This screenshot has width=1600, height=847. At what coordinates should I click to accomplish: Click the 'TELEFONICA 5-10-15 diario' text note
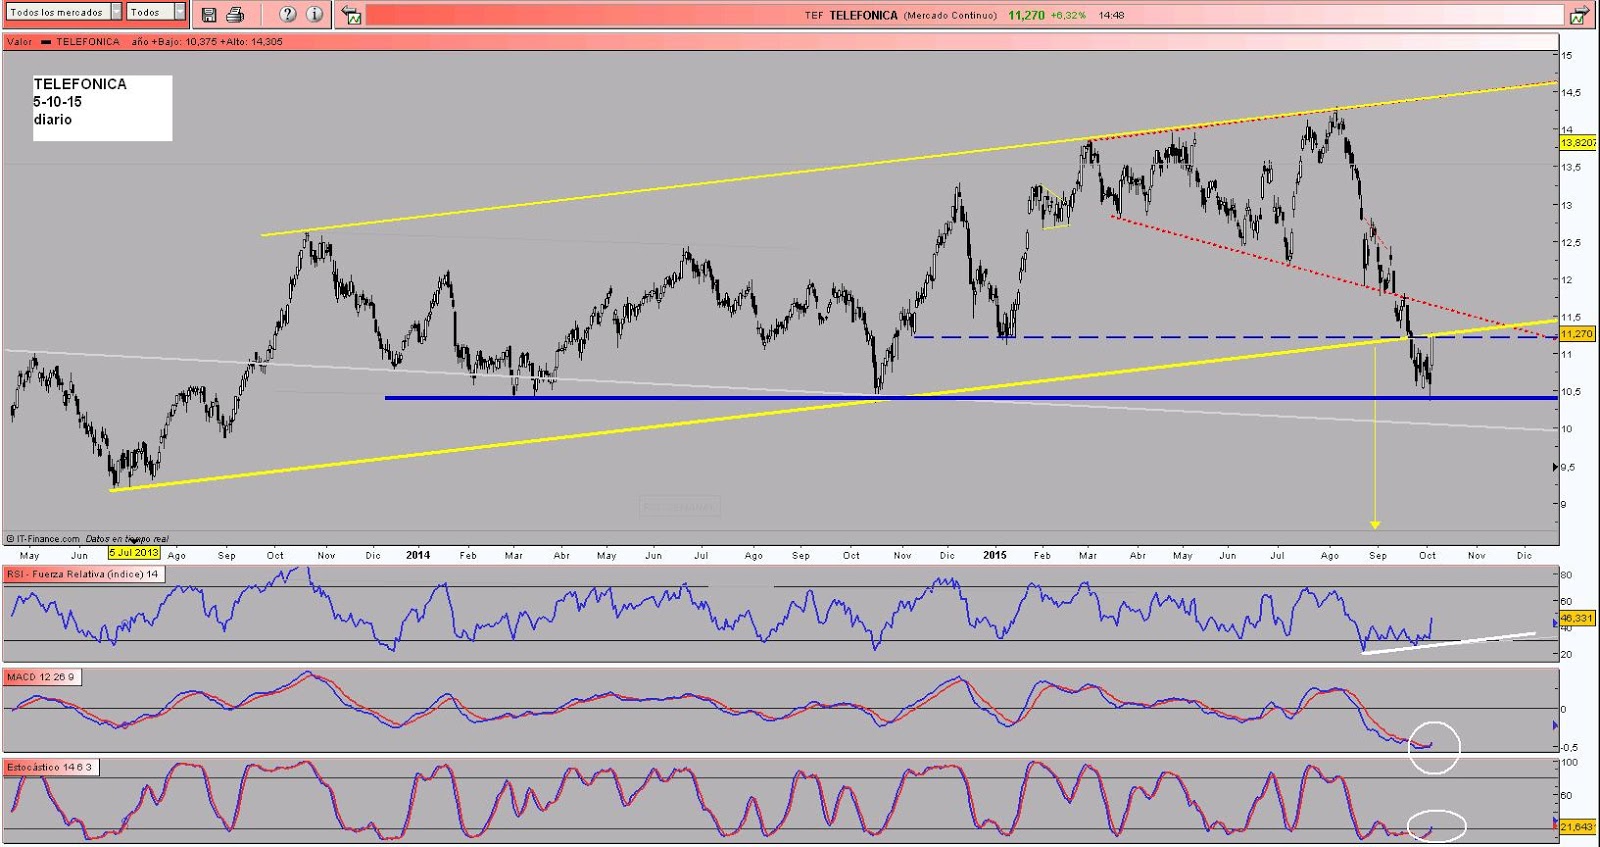102,107
